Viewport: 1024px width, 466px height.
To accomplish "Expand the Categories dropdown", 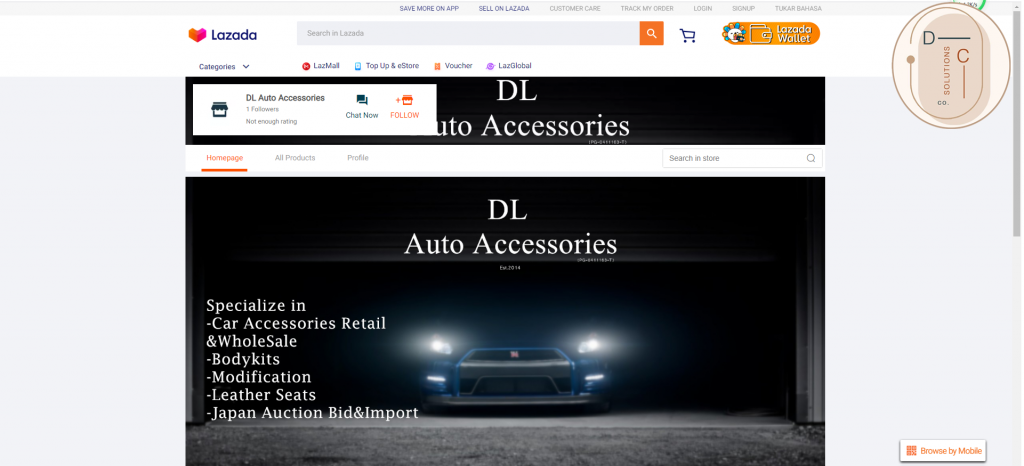I will [224, 67].
